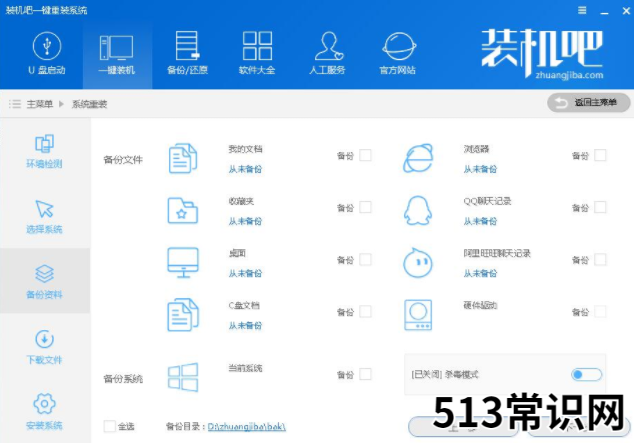Click 从未备份 link under C盘文档

coord(245,325)
